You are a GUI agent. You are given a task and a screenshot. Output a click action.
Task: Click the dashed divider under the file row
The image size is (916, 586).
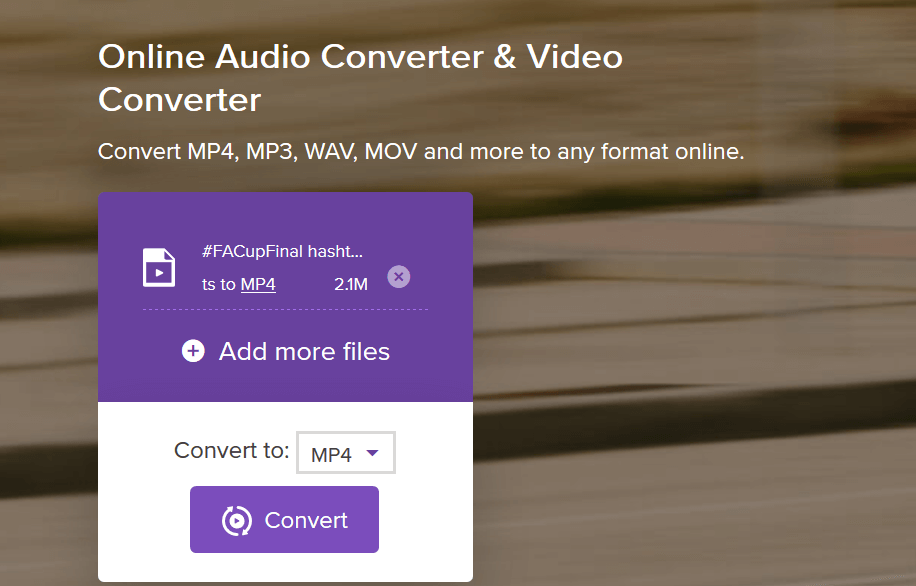pyautogui.click(x=285, y=310)
